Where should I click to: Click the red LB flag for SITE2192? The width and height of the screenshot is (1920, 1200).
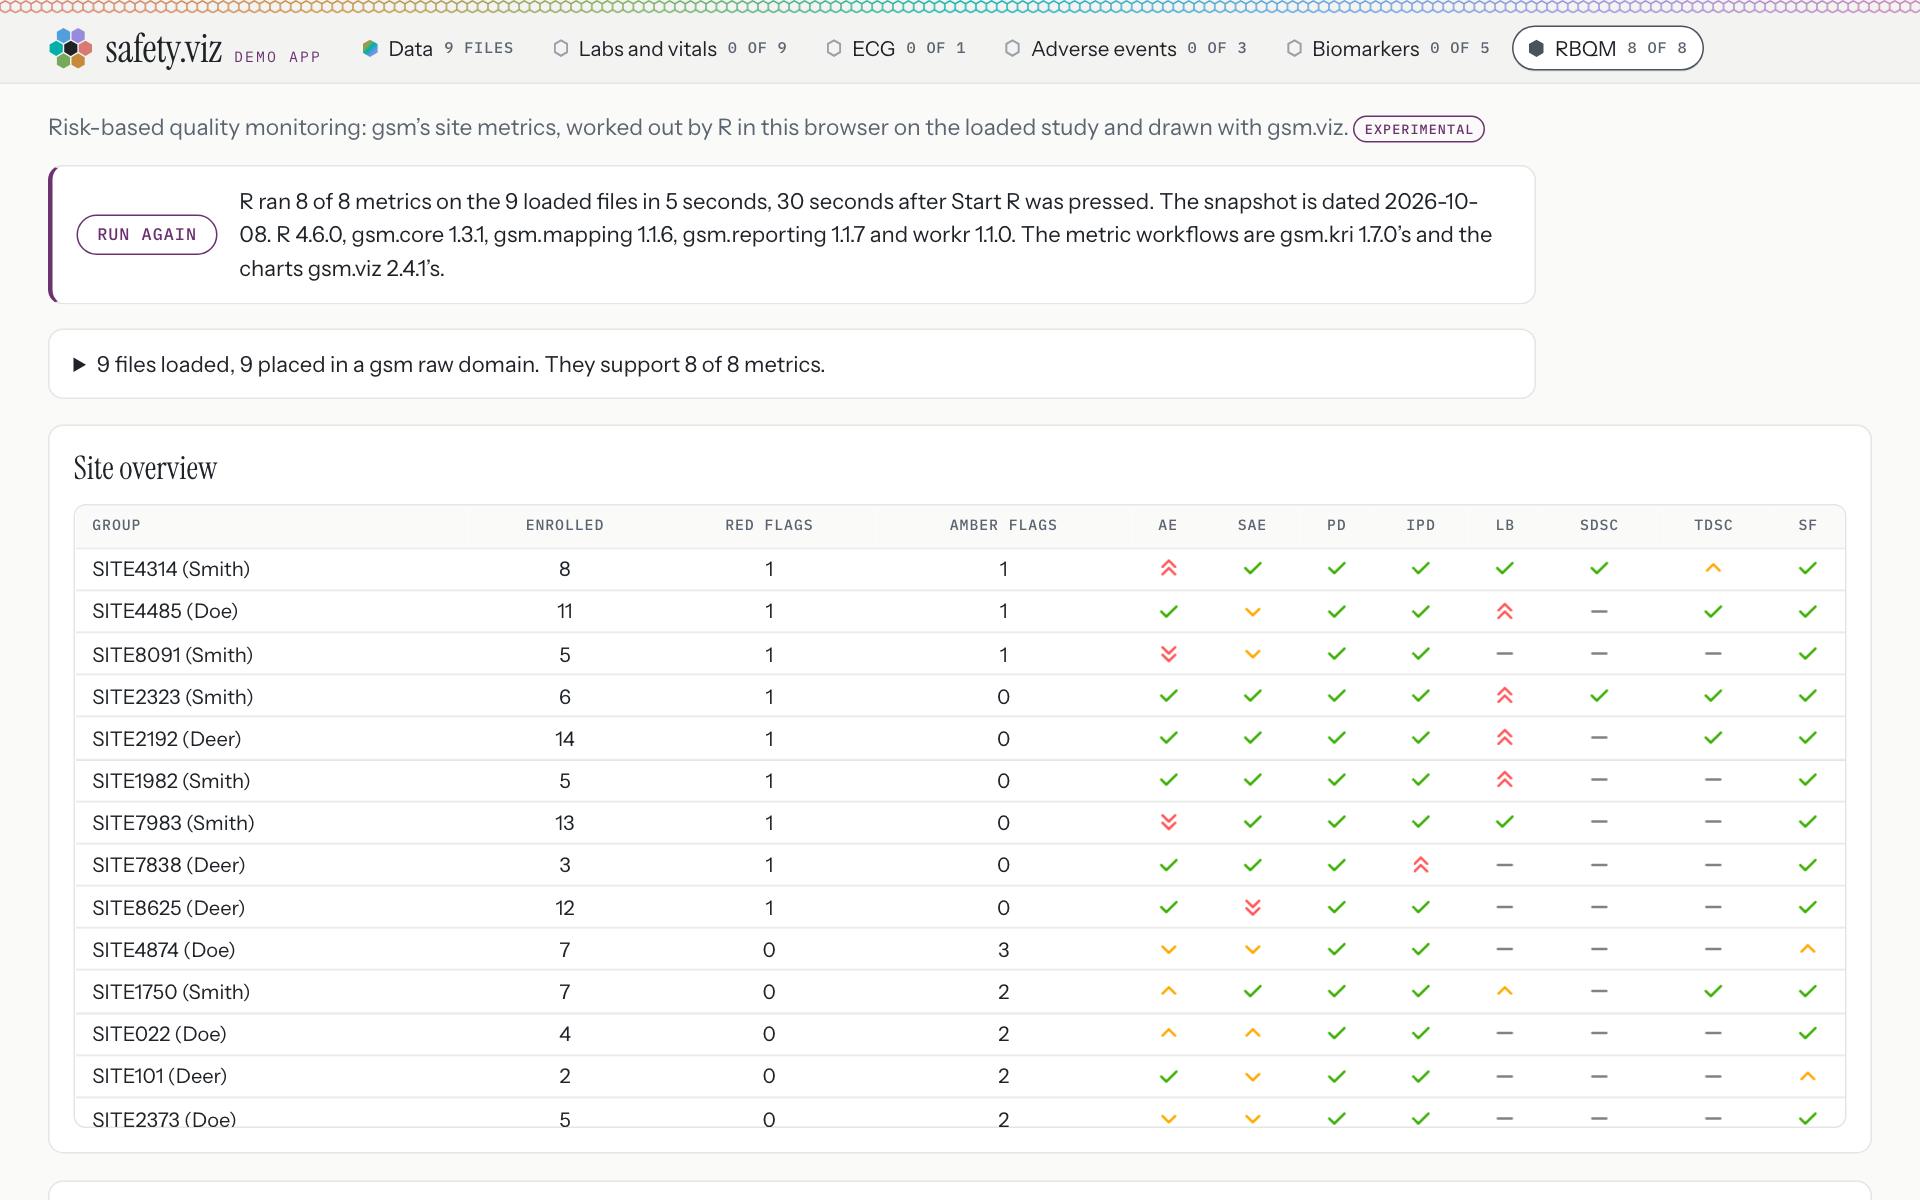pyautogui.click(x=1504, y=738)
